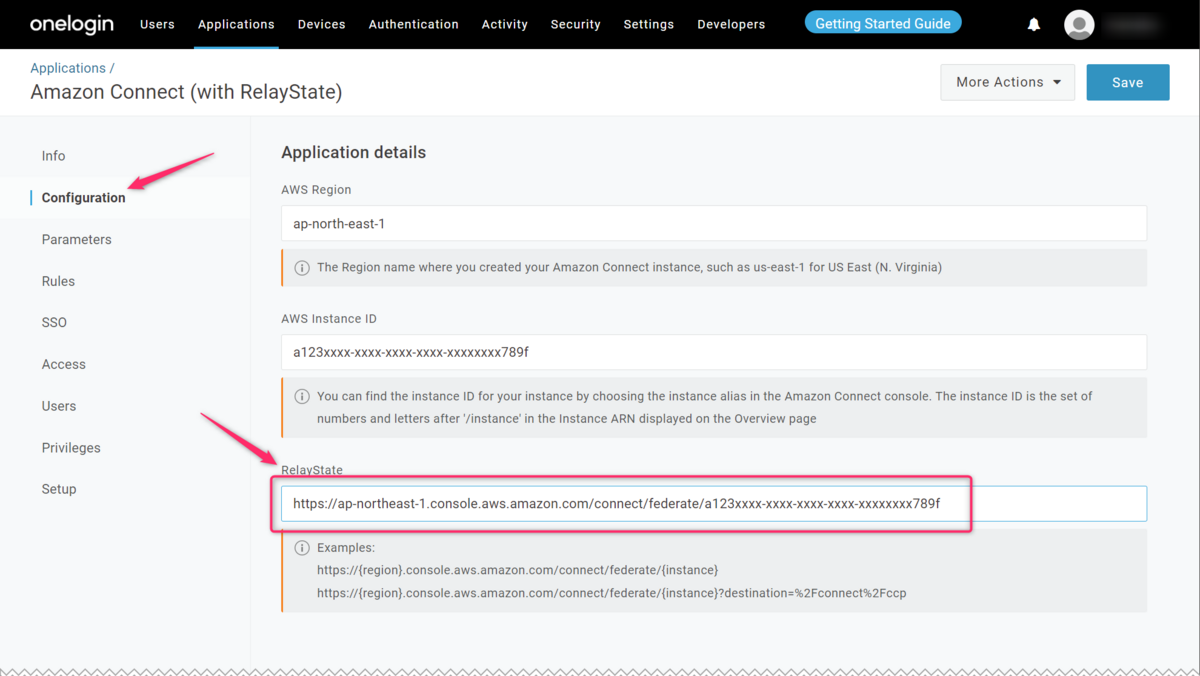
Task: Go back via Applications breadcrumb
Action: pos(68,68)
